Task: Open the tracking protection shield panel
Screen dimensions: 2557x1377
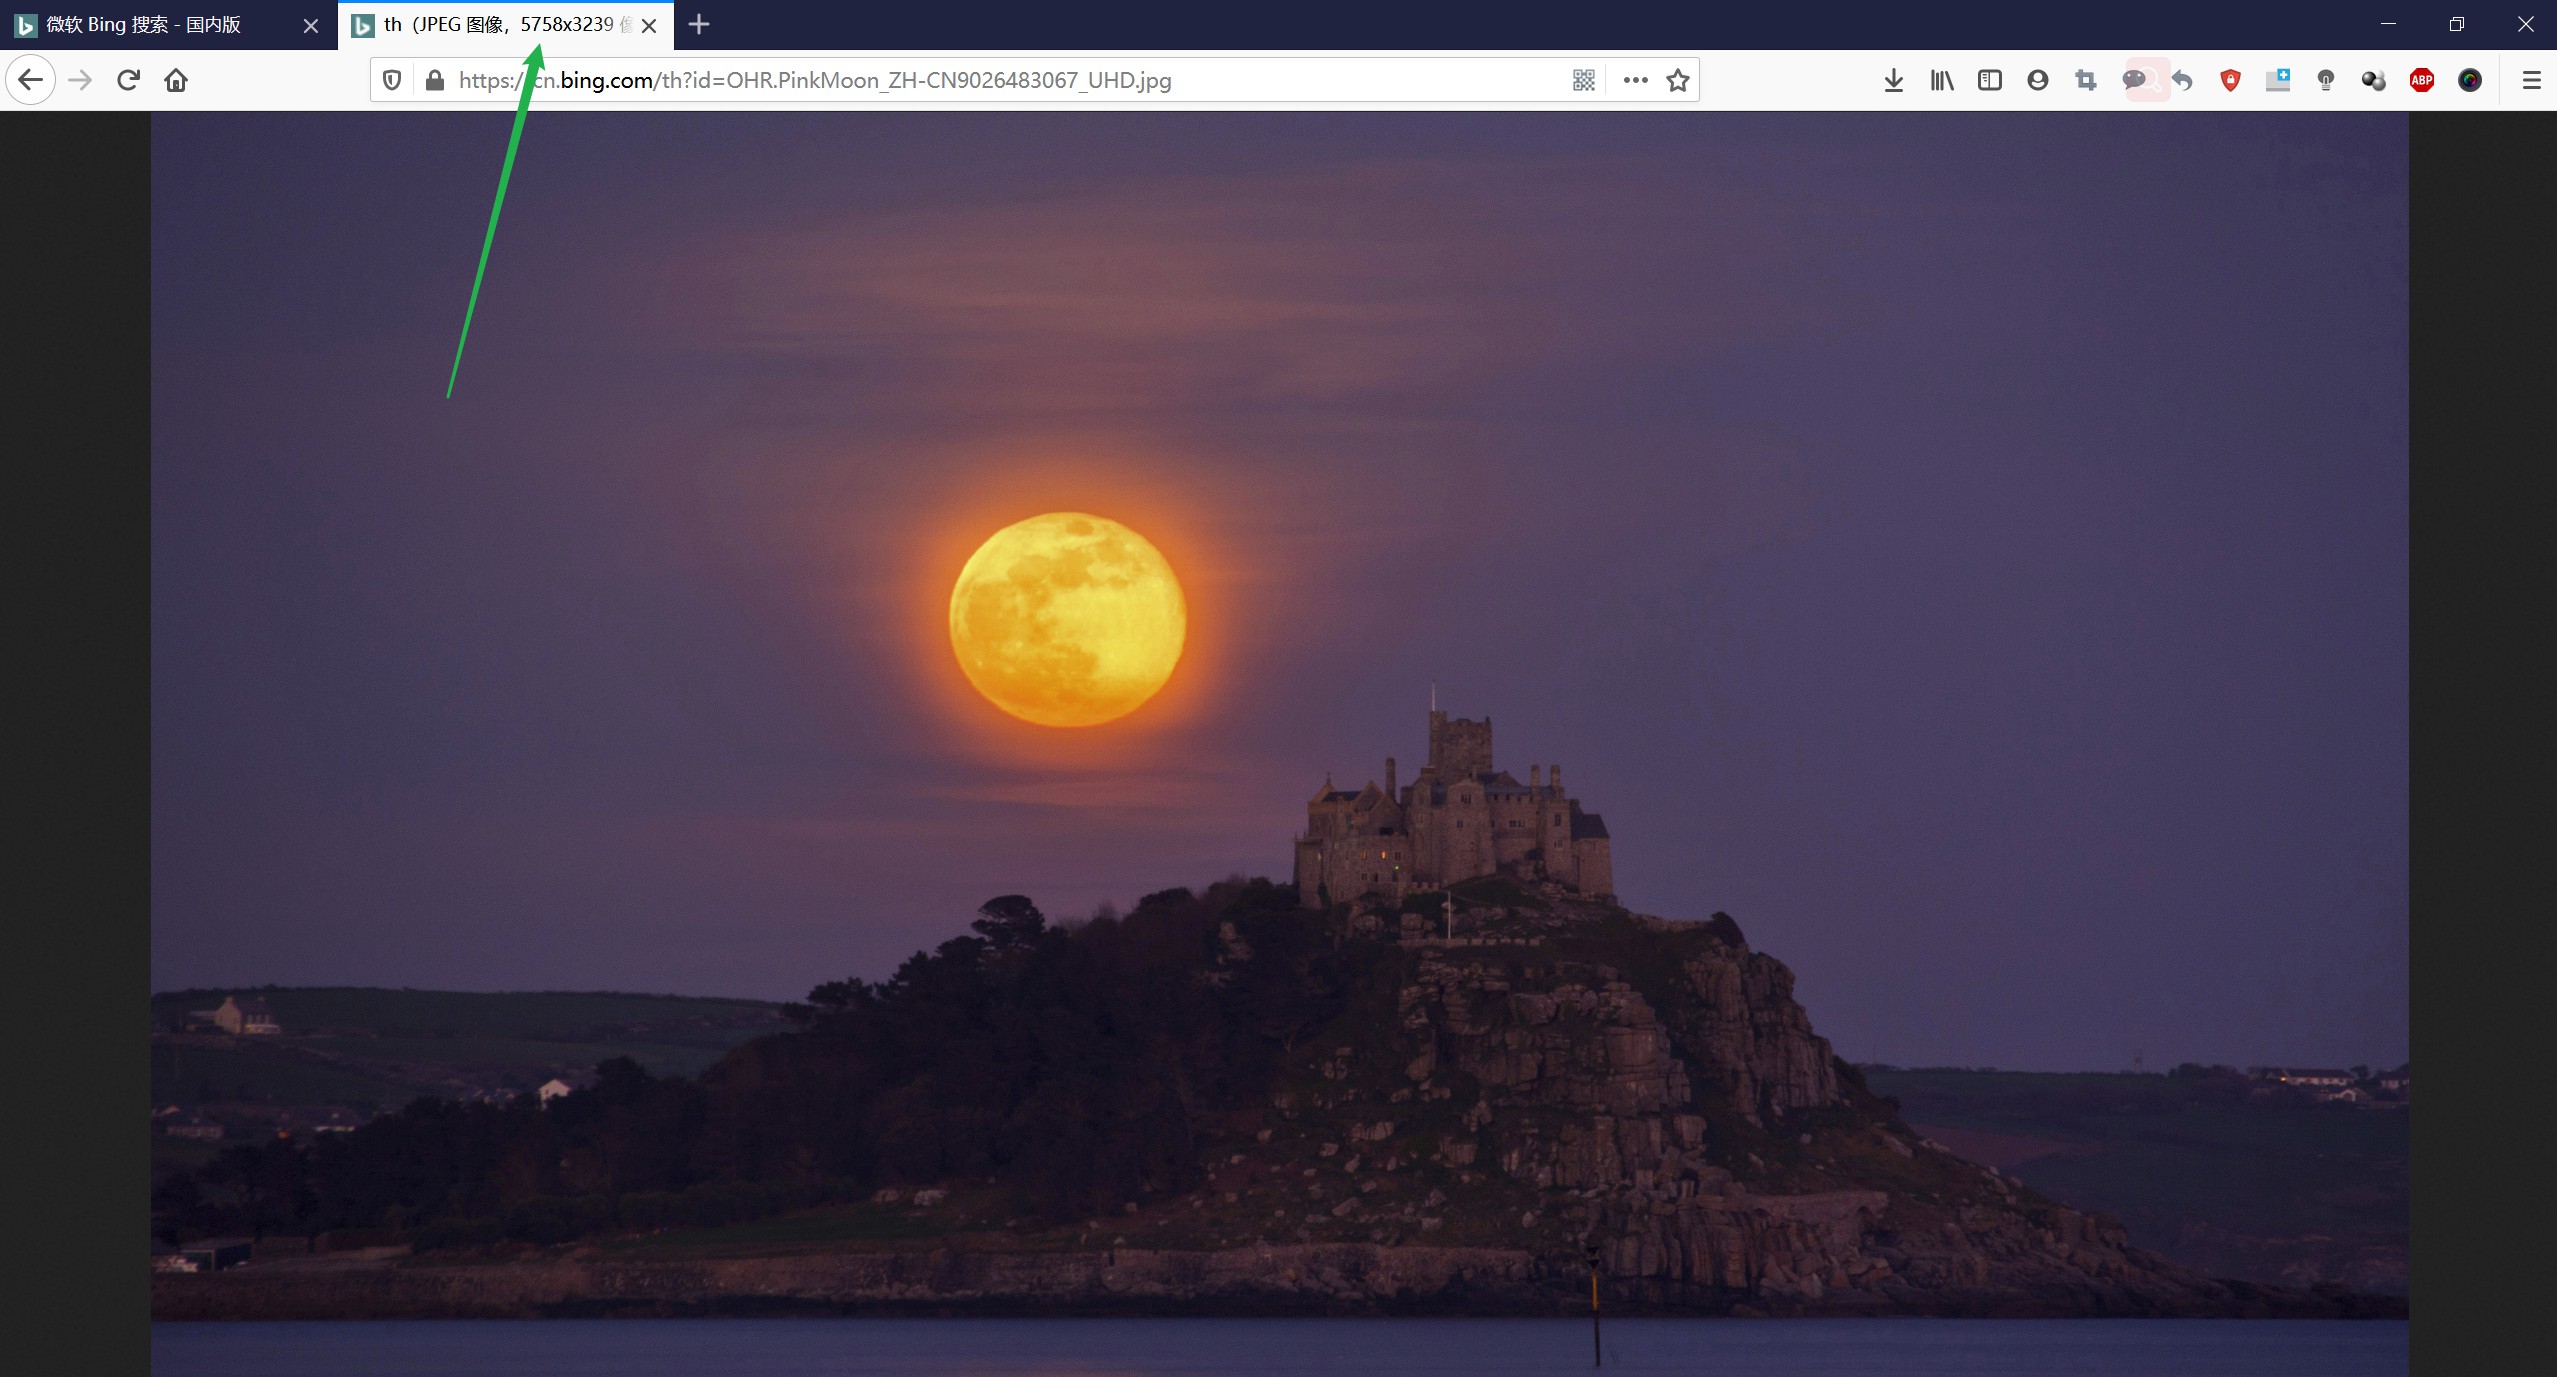Action: 392,80
